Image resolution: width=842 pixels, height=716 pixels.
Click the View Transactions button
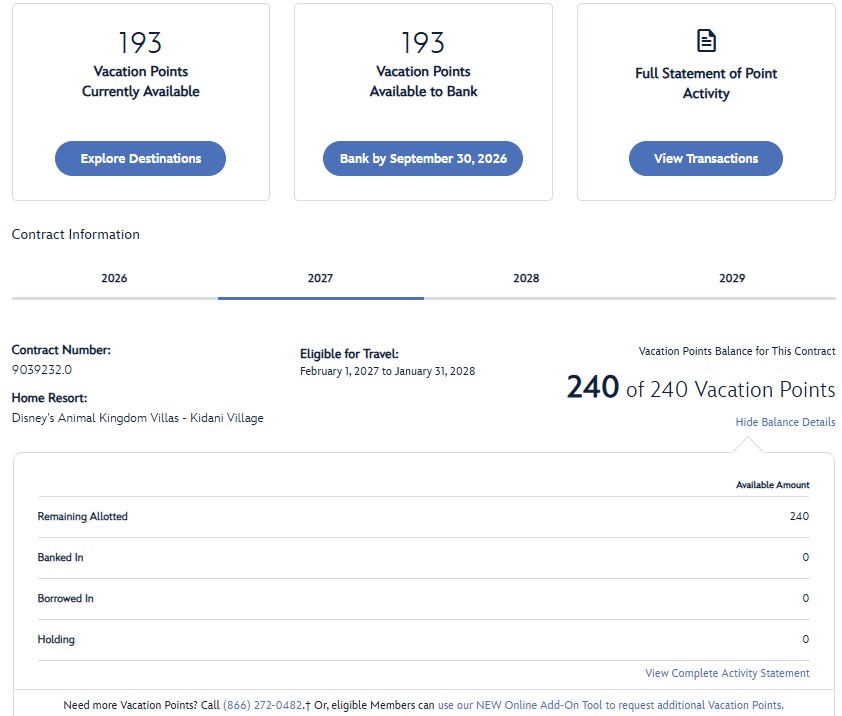705,158
